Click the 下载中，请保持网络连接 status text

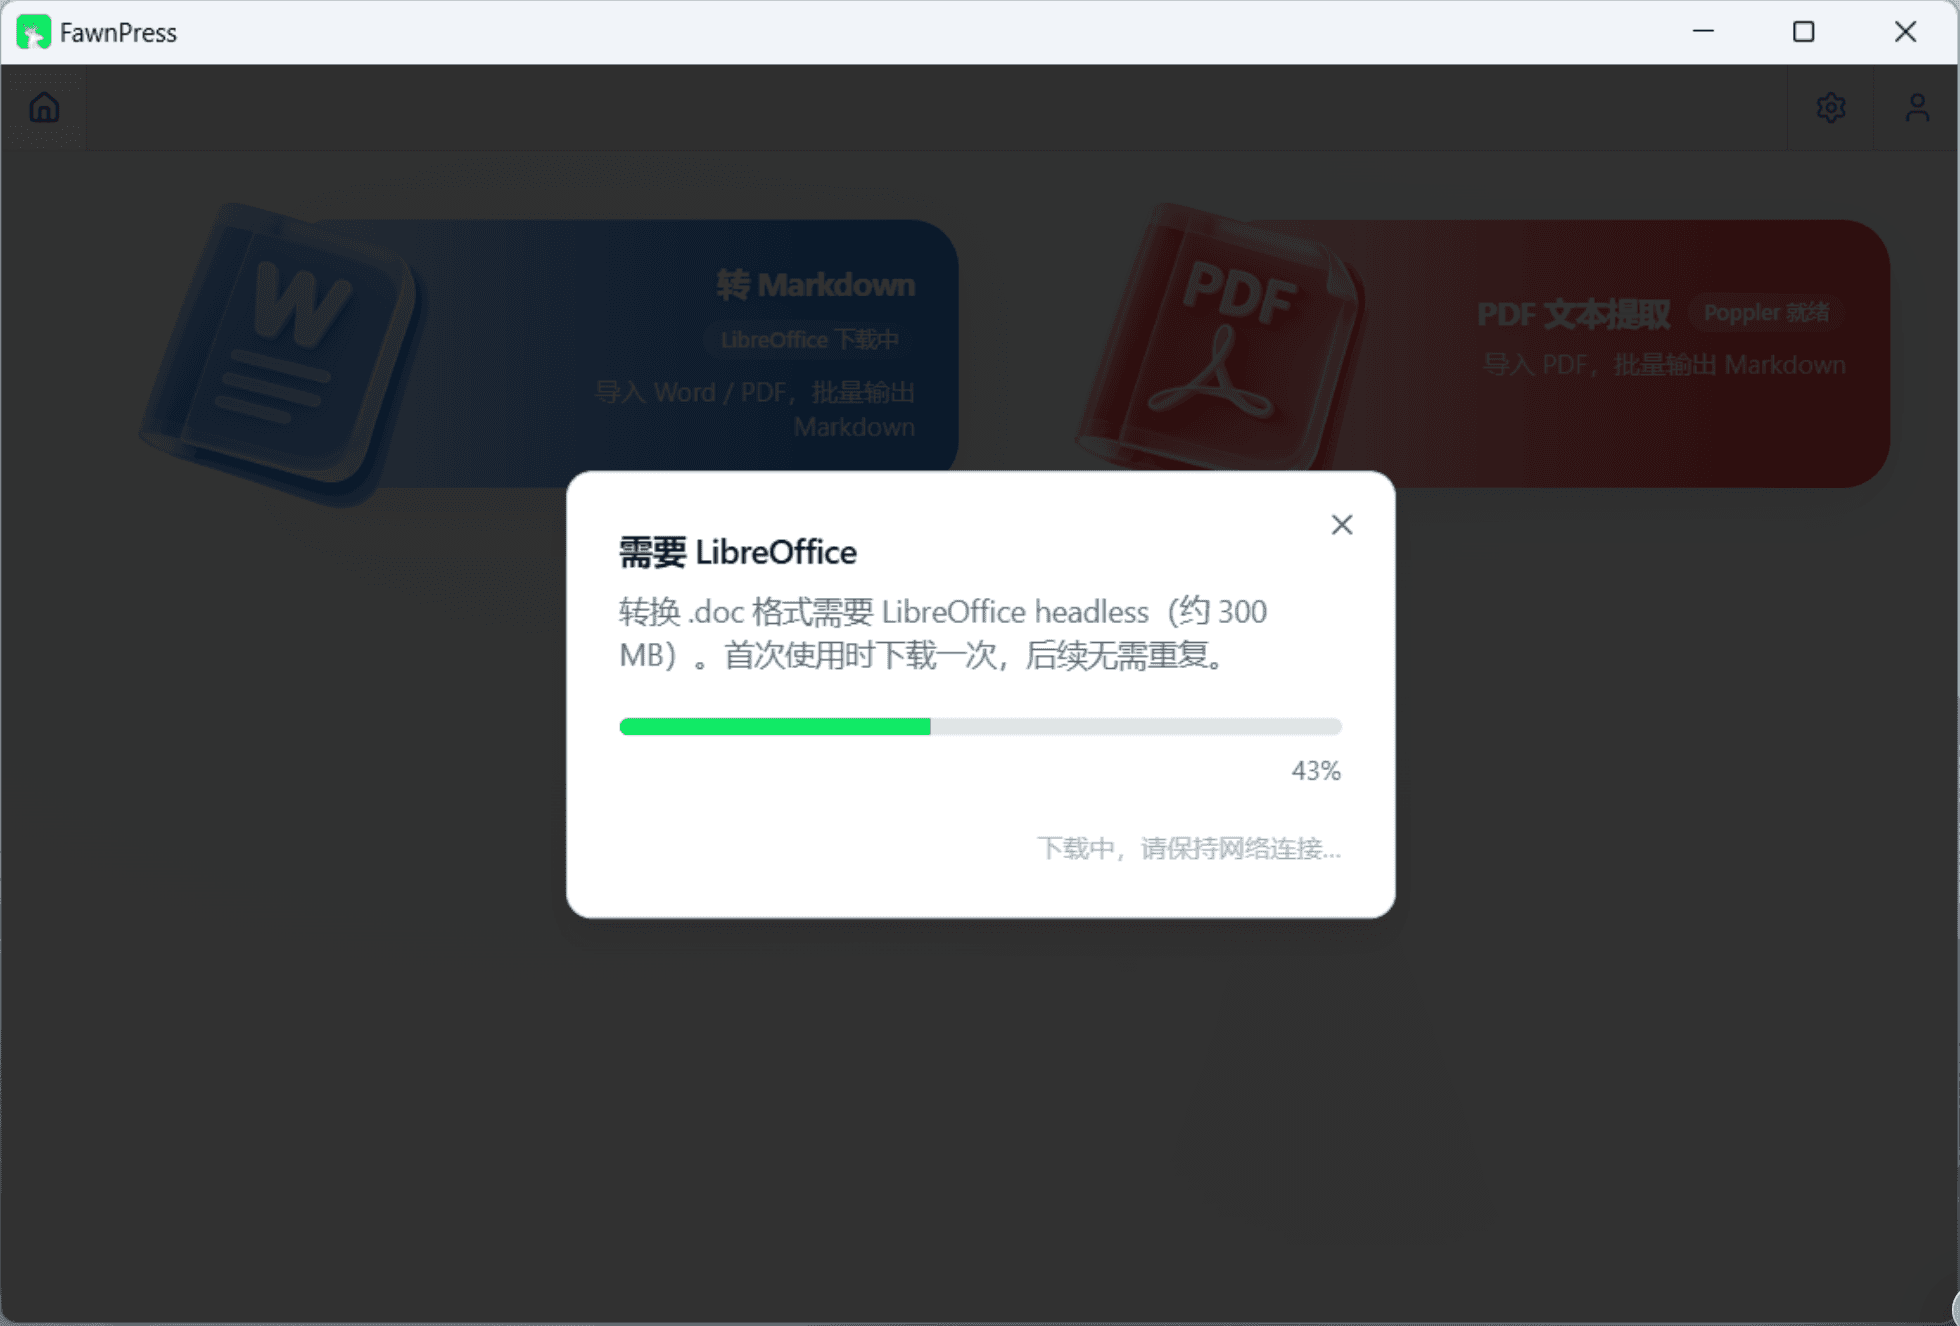1188,848
